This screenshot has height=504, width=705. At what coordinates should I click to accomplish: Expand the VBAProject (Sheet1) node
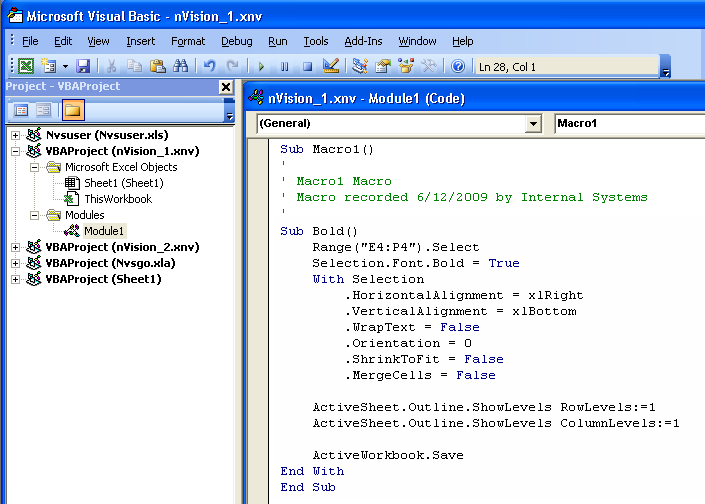15,279
